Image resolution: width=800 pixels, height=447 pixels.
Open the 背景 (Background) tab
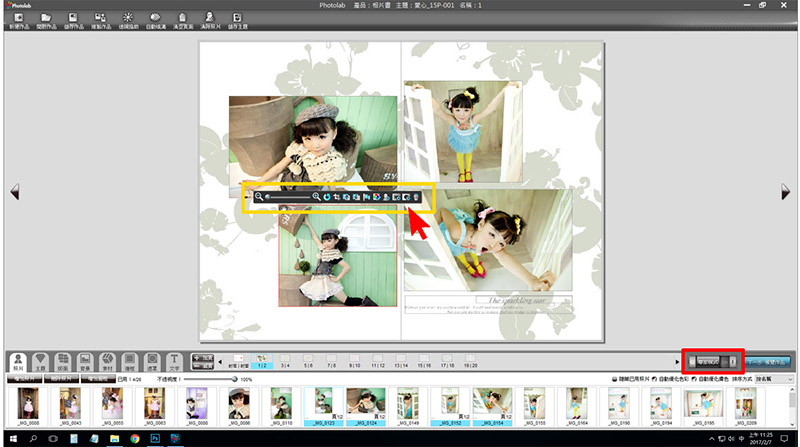pos(85,362)
